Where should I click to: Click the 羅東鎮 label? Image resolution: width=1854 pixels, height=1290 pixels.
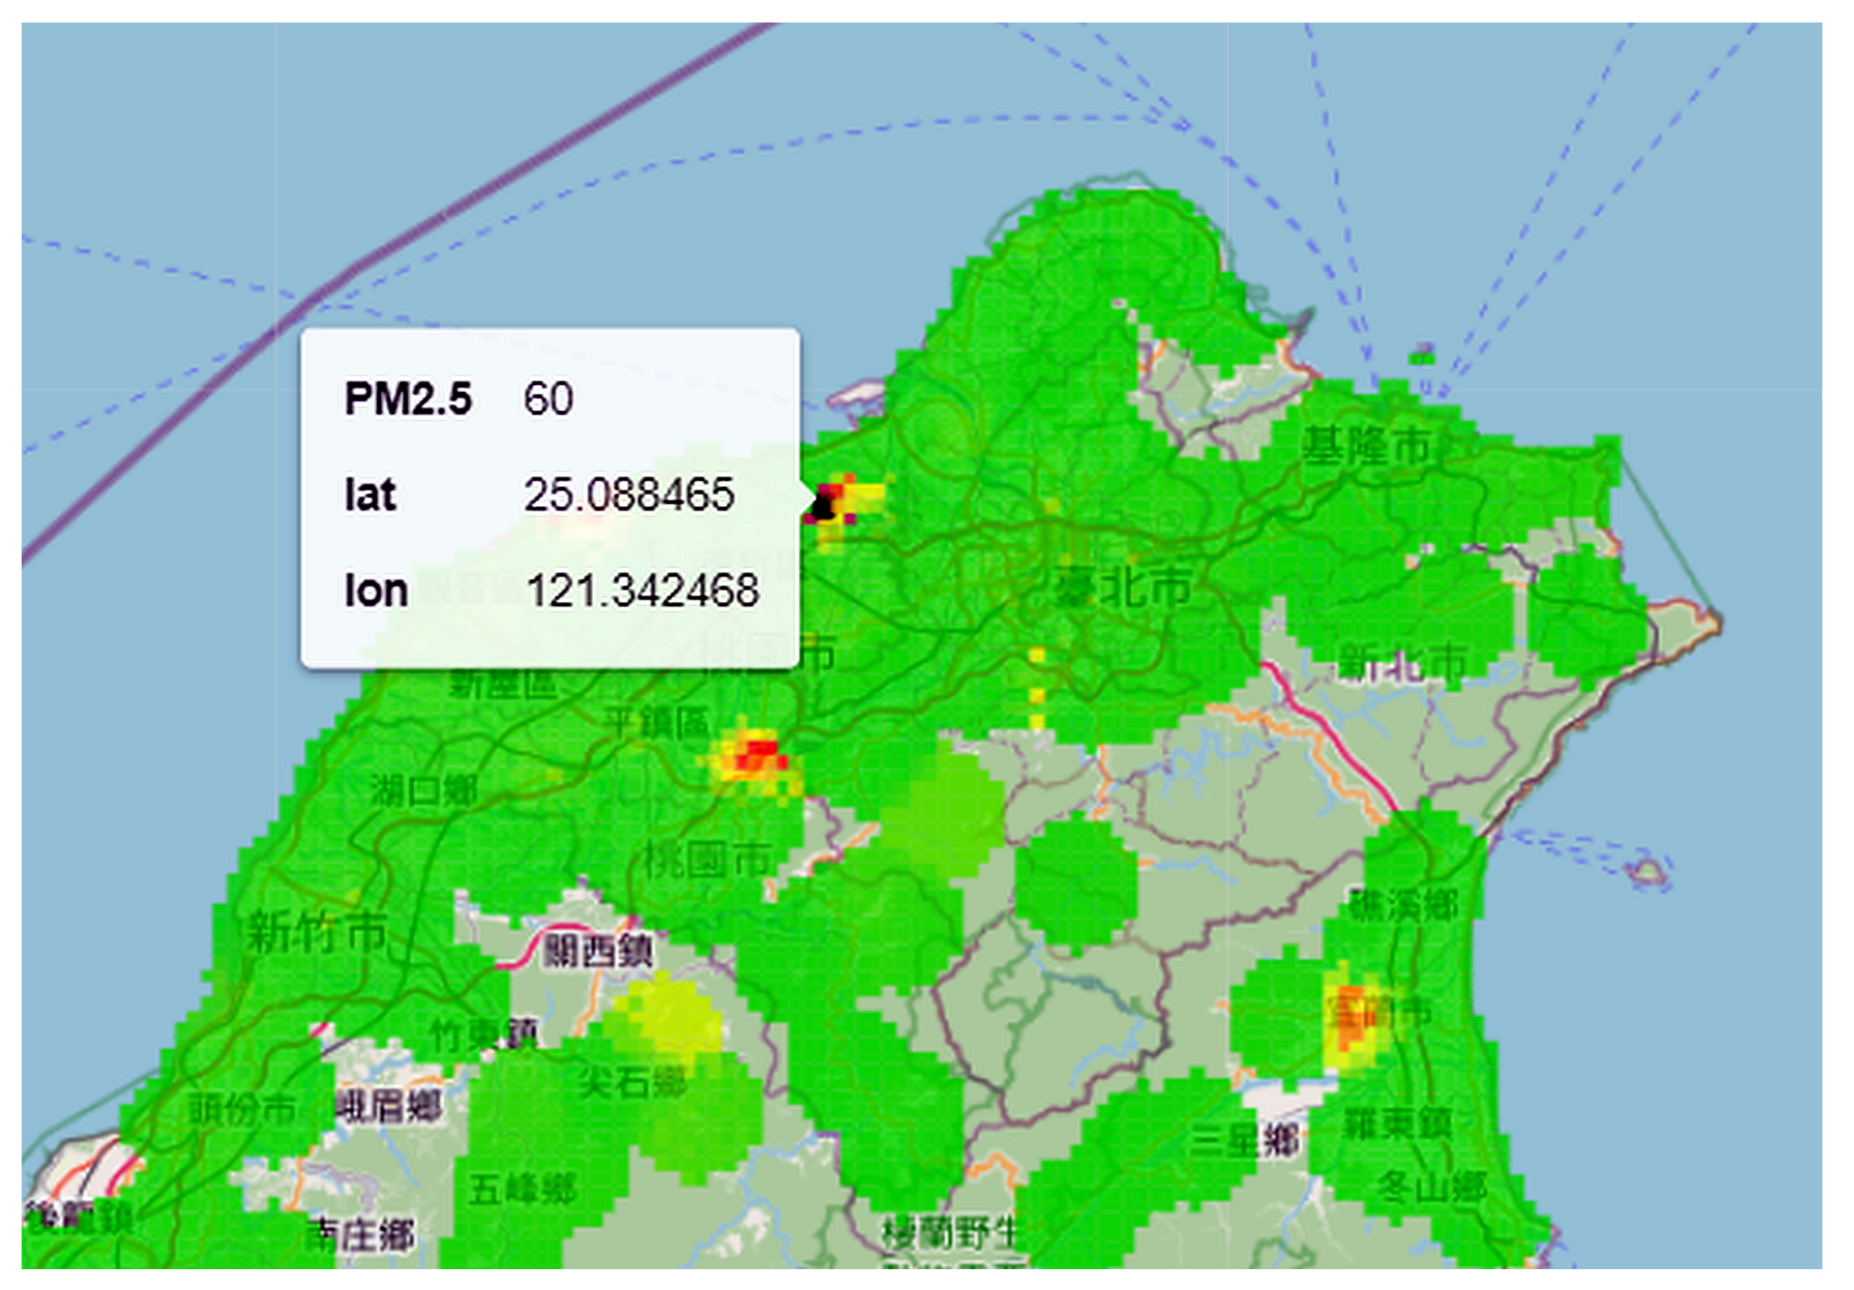(x=1397, y=1124)
